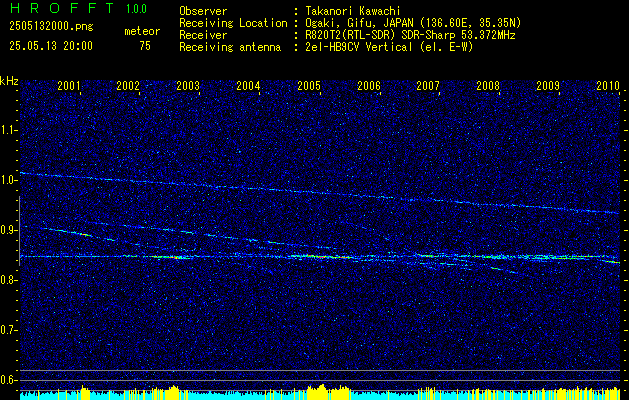Click the 'Receiving Location' label
Screen dimensions: 629x400
tap(233, 23)
